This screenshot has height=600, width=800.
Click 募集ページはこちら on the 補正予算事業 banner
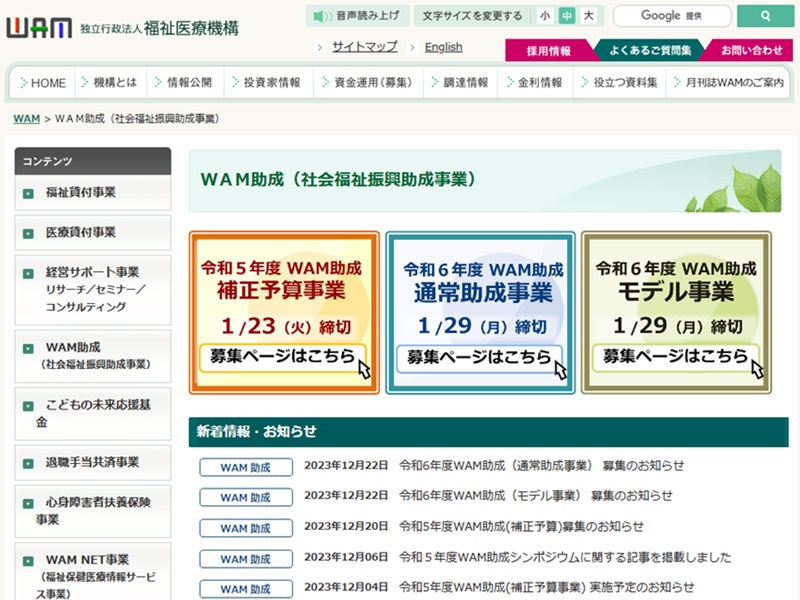[x=283, y=357]
